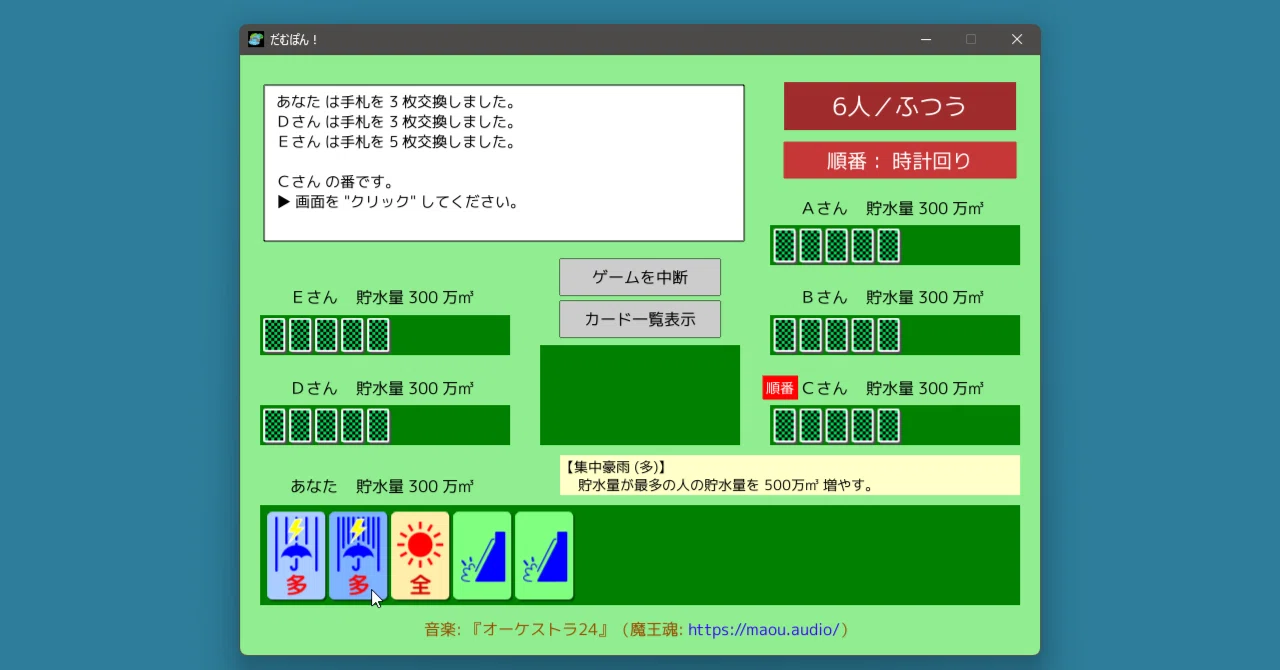
Task: Minimize the だむぽん！ window
Action: click(x=926, y=39)
